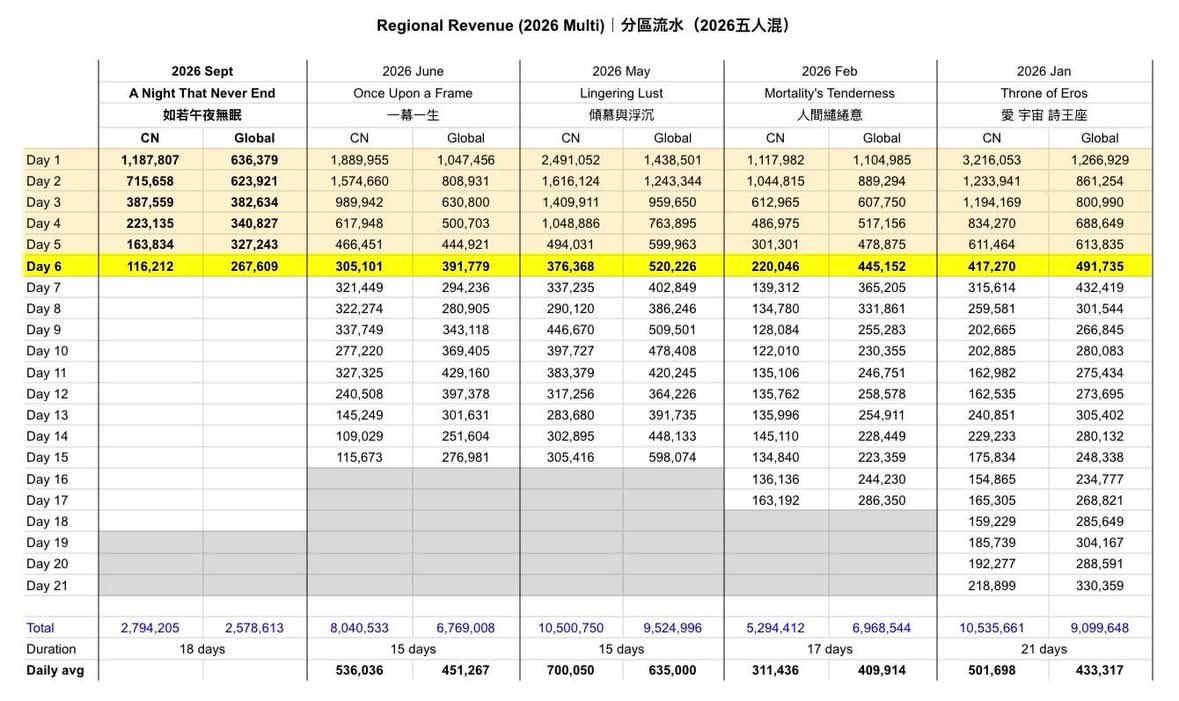This screenshot has height=701, width=1179.
Task: Select cell with value 3,216,053
Action: 992,160
